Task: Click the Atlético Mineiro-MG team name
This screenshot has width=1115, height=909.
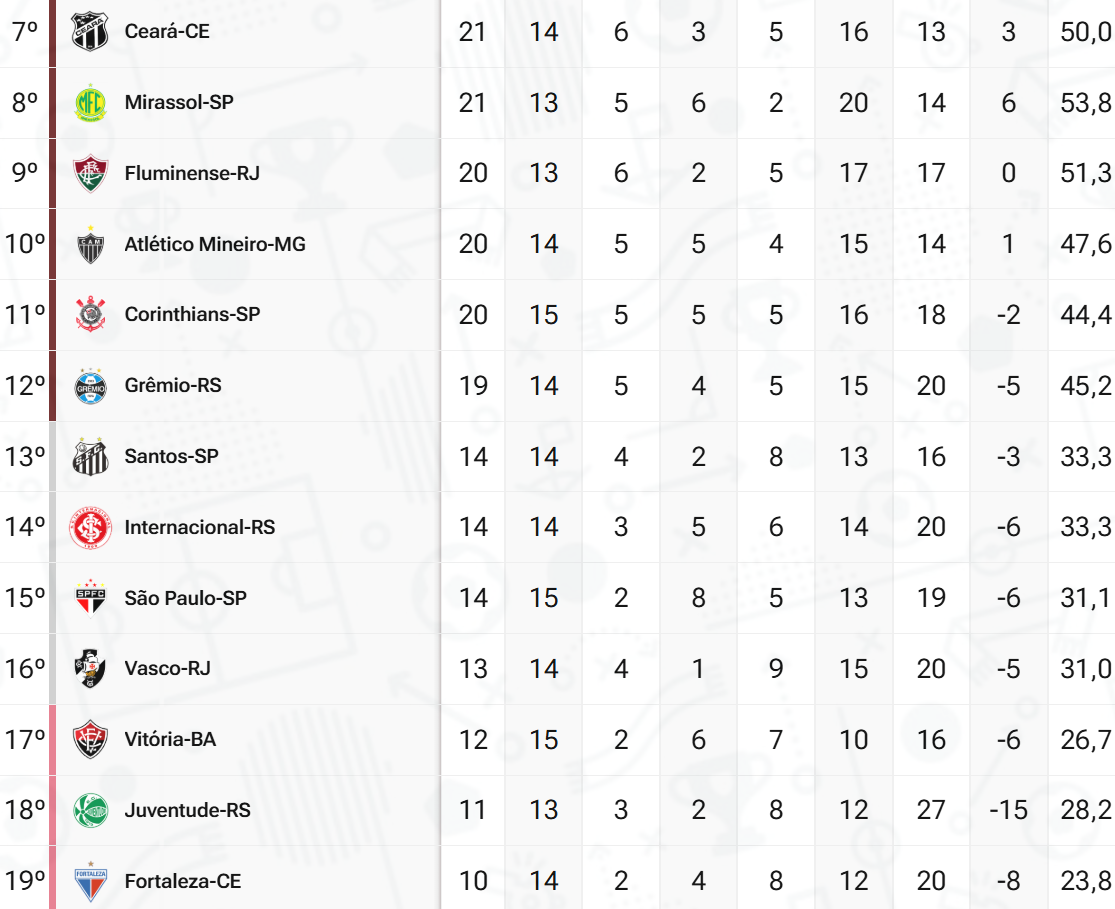Action: click(215, 245)
